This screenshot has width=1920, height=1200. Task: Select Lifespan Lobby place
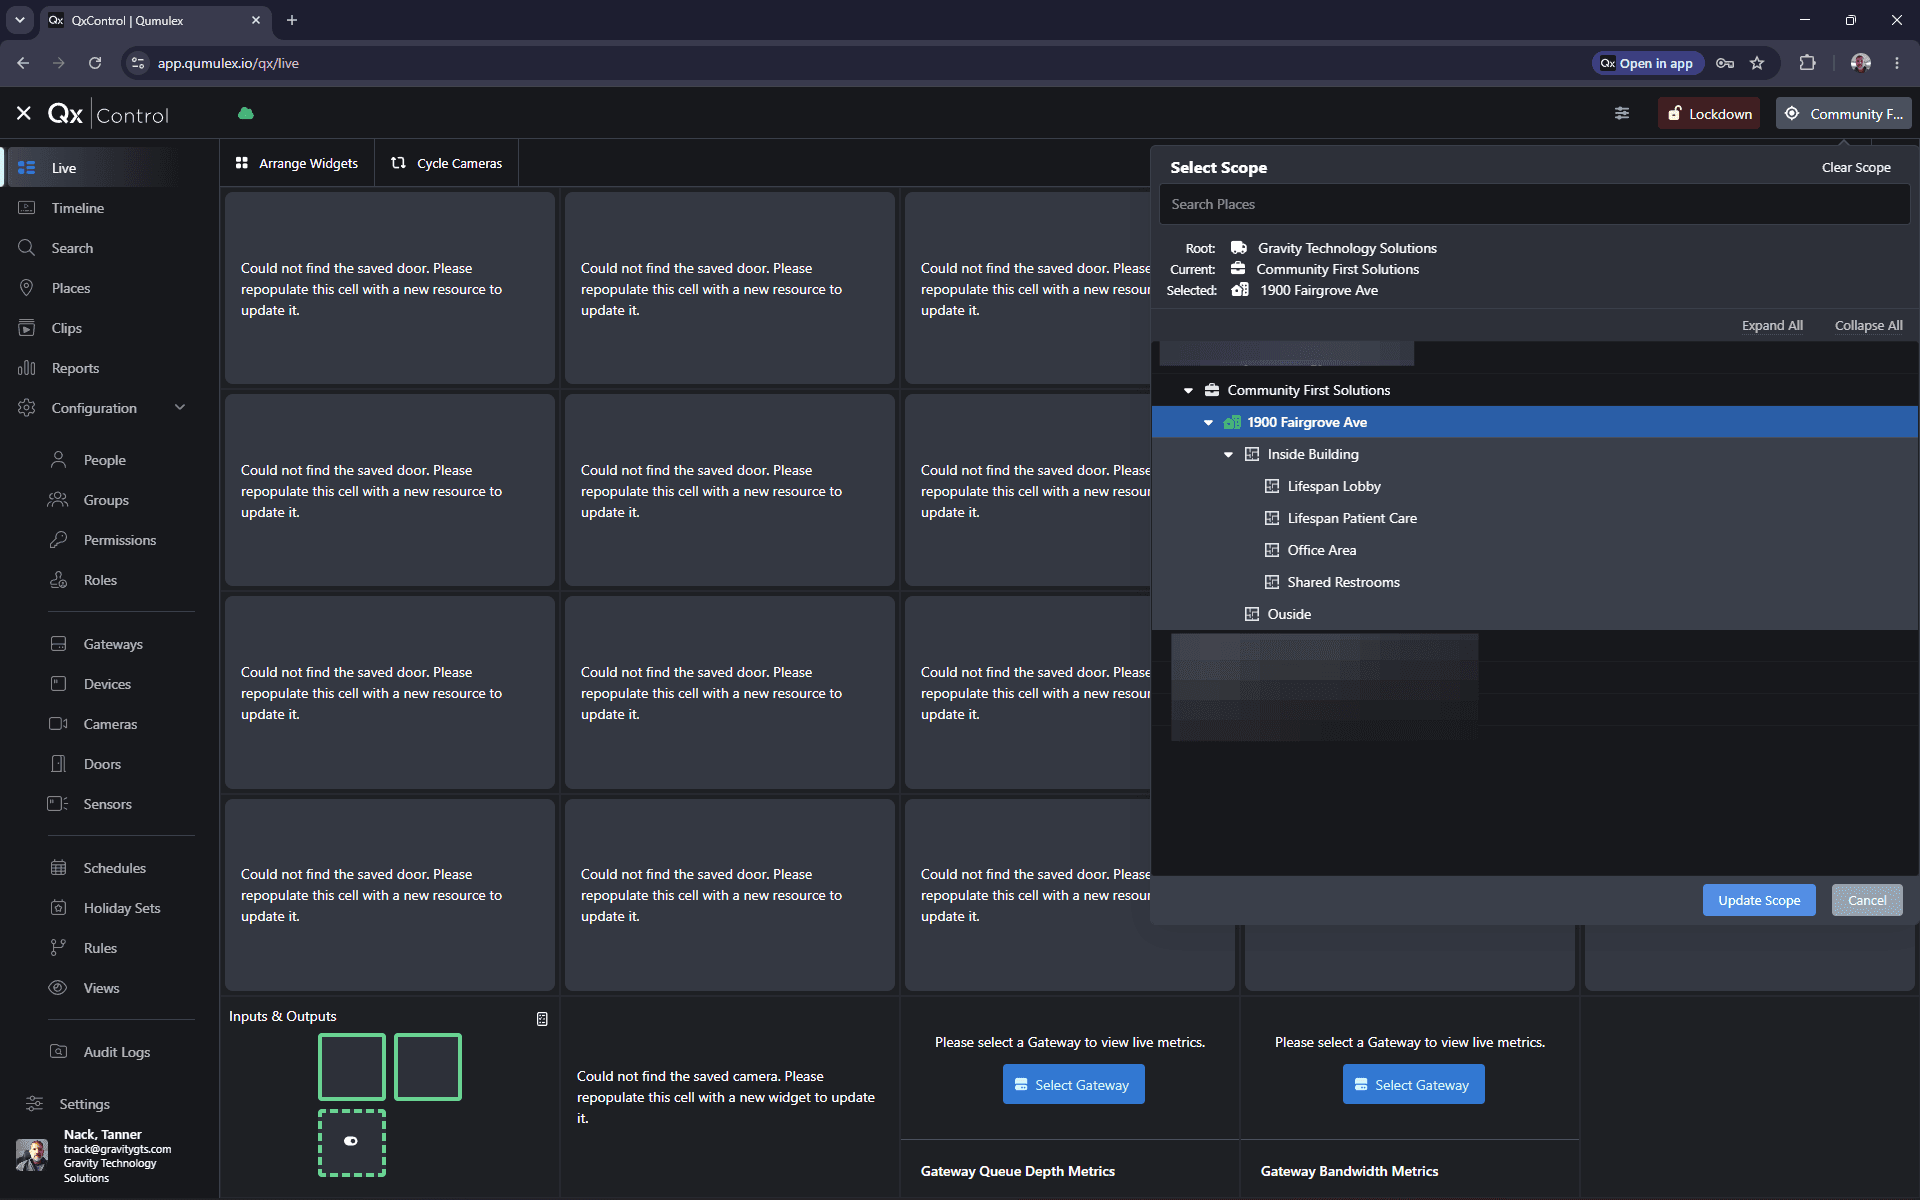click(1333, 486)
